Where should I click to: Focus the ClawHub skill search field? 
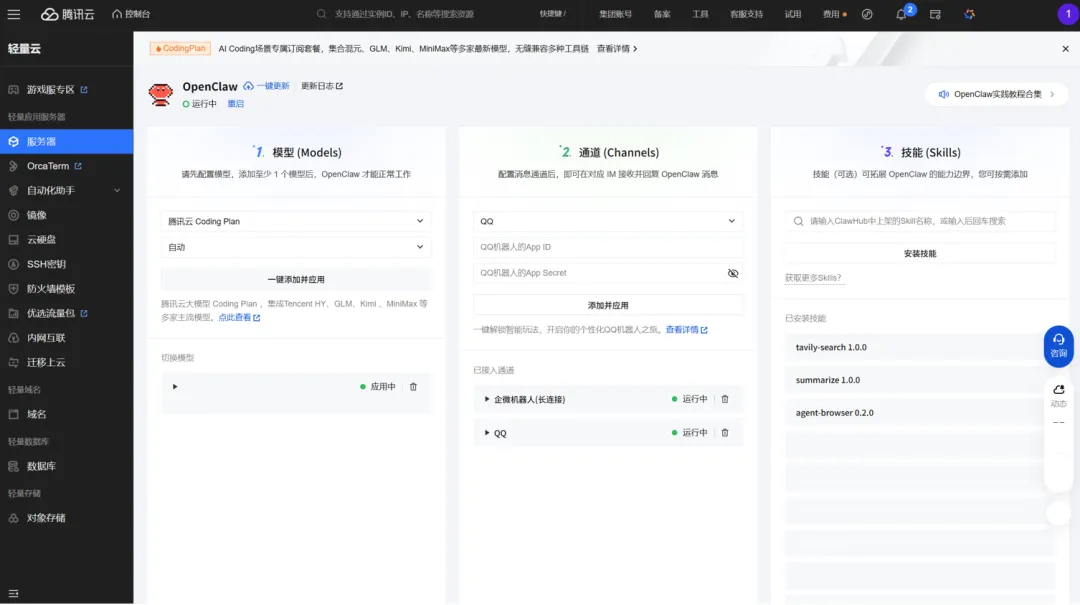tap(920, 221)
